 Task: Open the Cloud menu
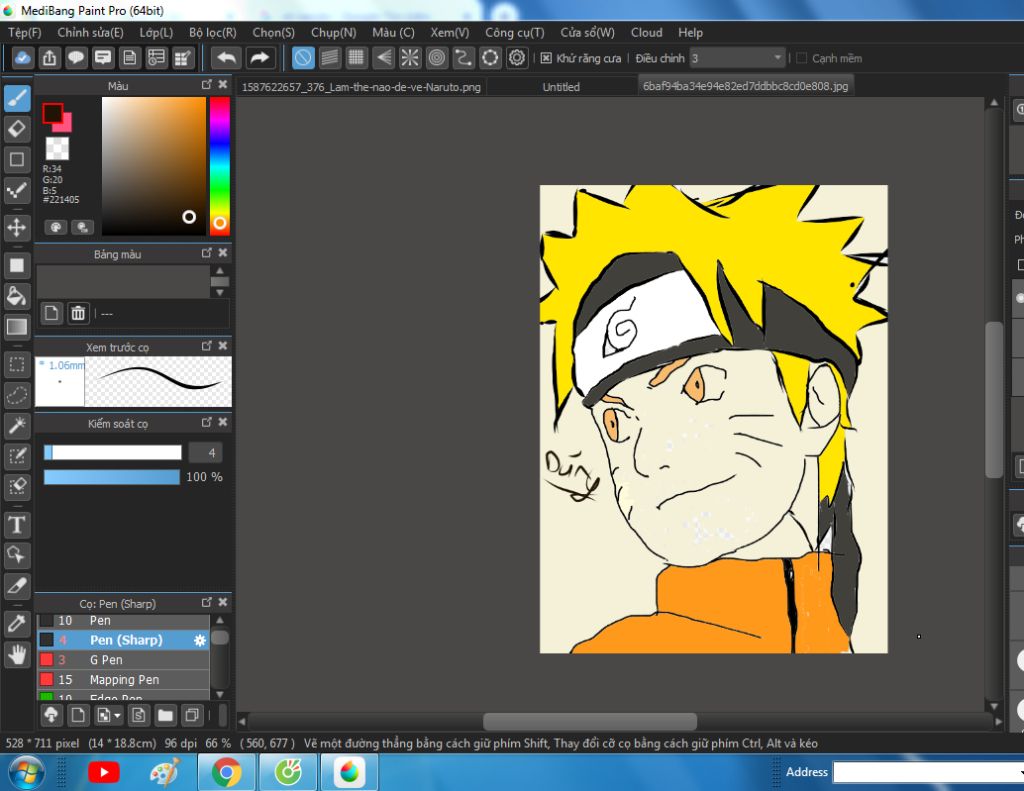pyautogui.click(x=647, y=33)
